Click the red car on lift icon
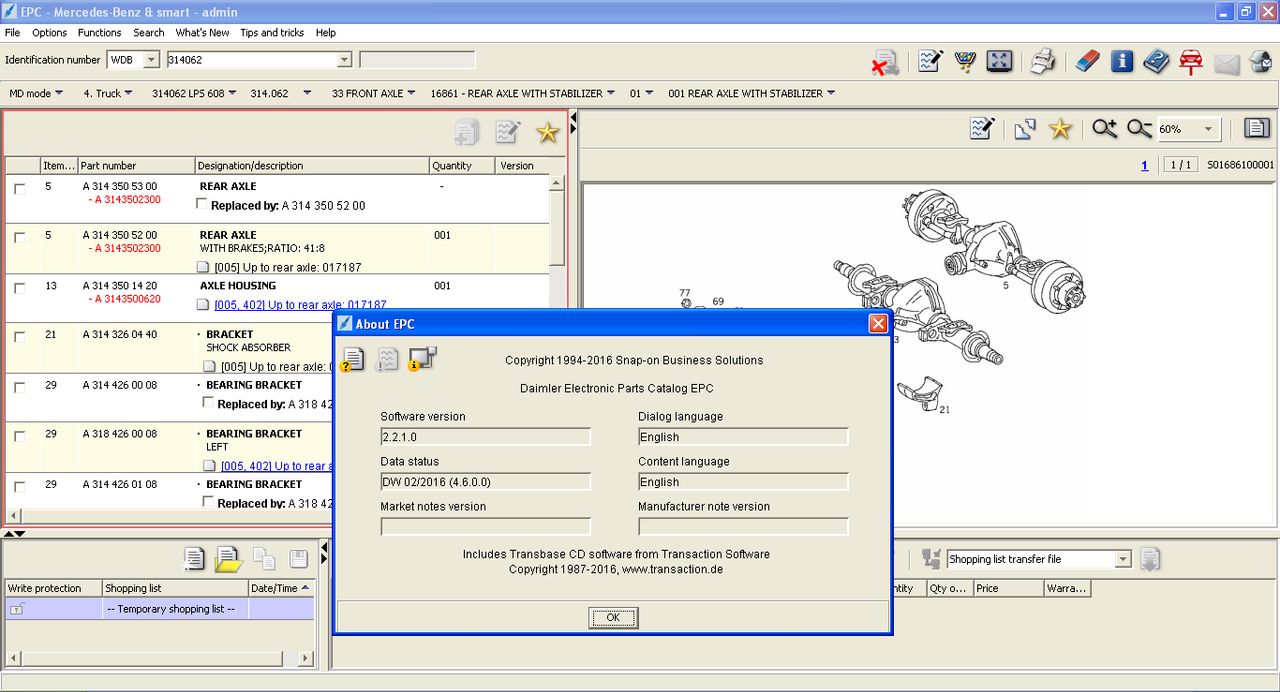 click(x=1190, y=62)
